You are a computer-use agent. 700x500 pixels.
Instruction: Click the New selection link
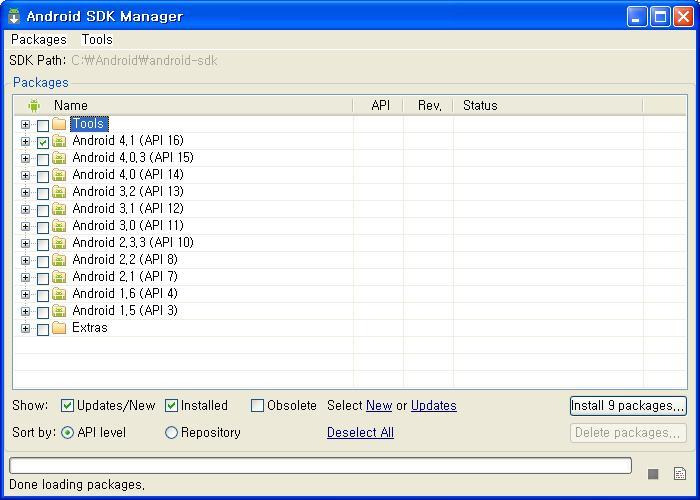pyautogui.click(x=379, y=405)
